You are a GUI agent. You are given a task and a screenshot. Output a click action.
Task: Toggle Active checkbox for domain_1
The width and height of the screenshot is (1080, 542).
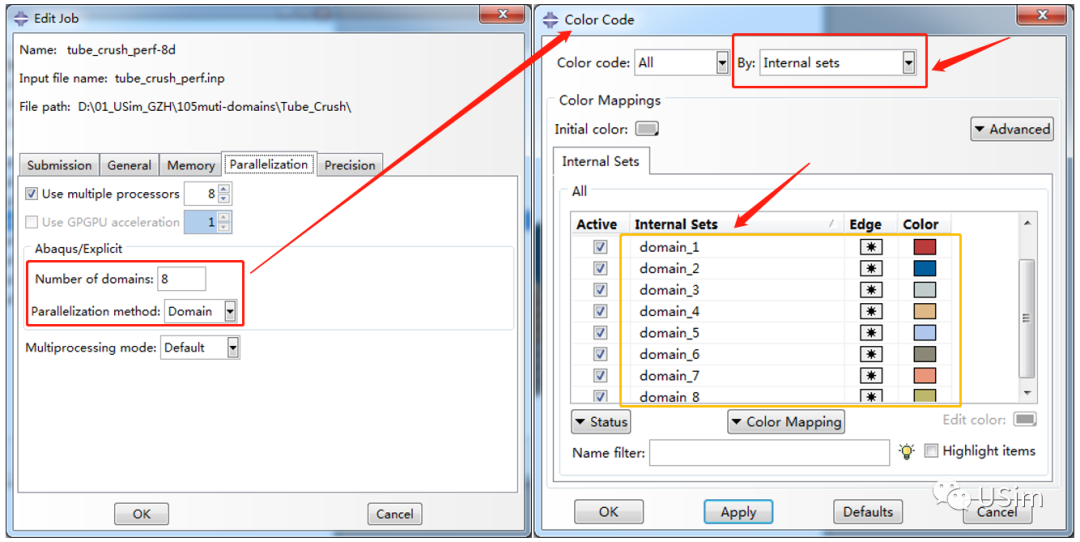(600, 247)
